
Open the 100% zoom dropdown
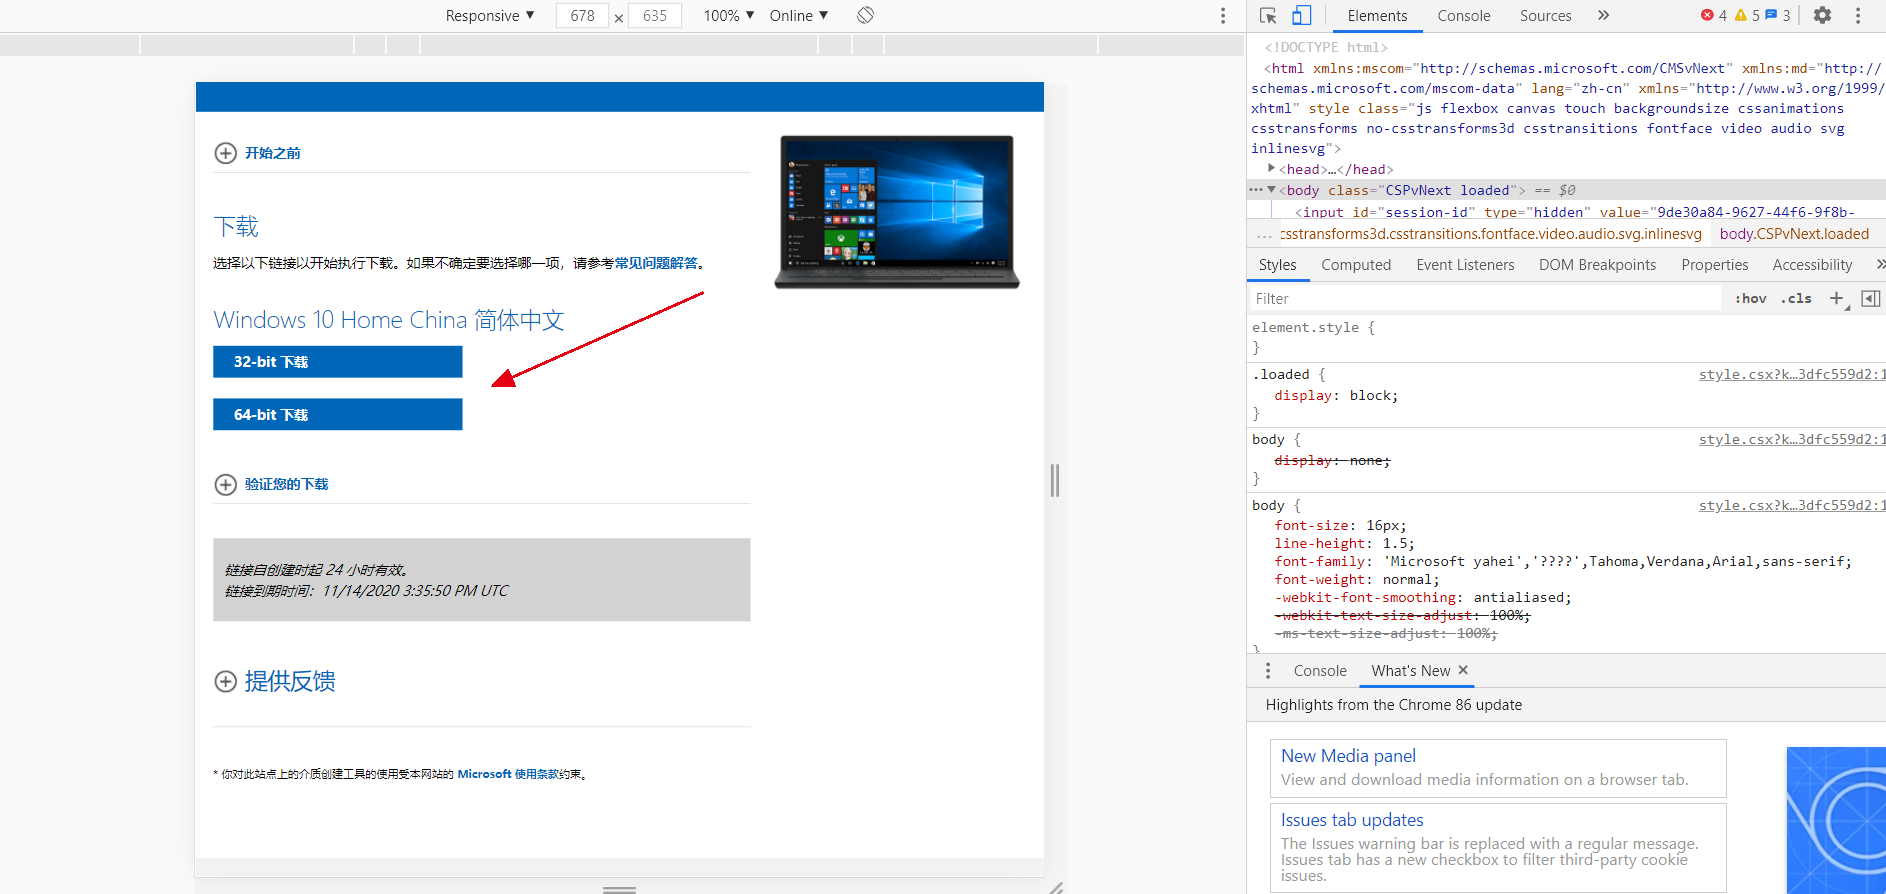[729, 15]
